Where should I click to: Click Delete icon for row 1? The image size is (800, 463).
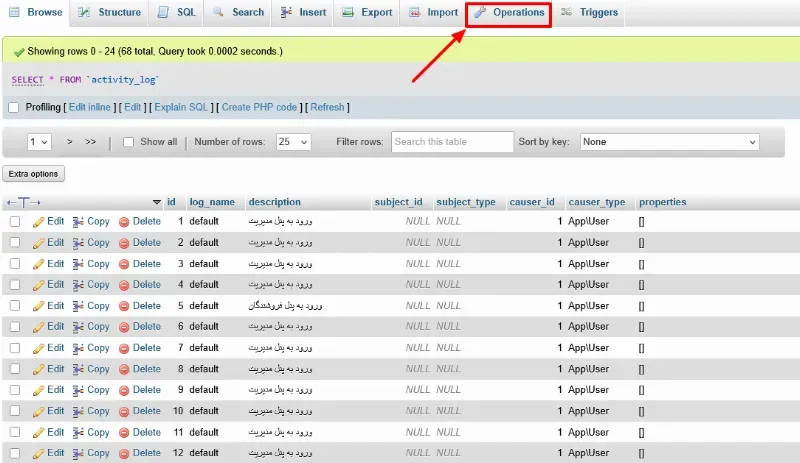[124, 222]
